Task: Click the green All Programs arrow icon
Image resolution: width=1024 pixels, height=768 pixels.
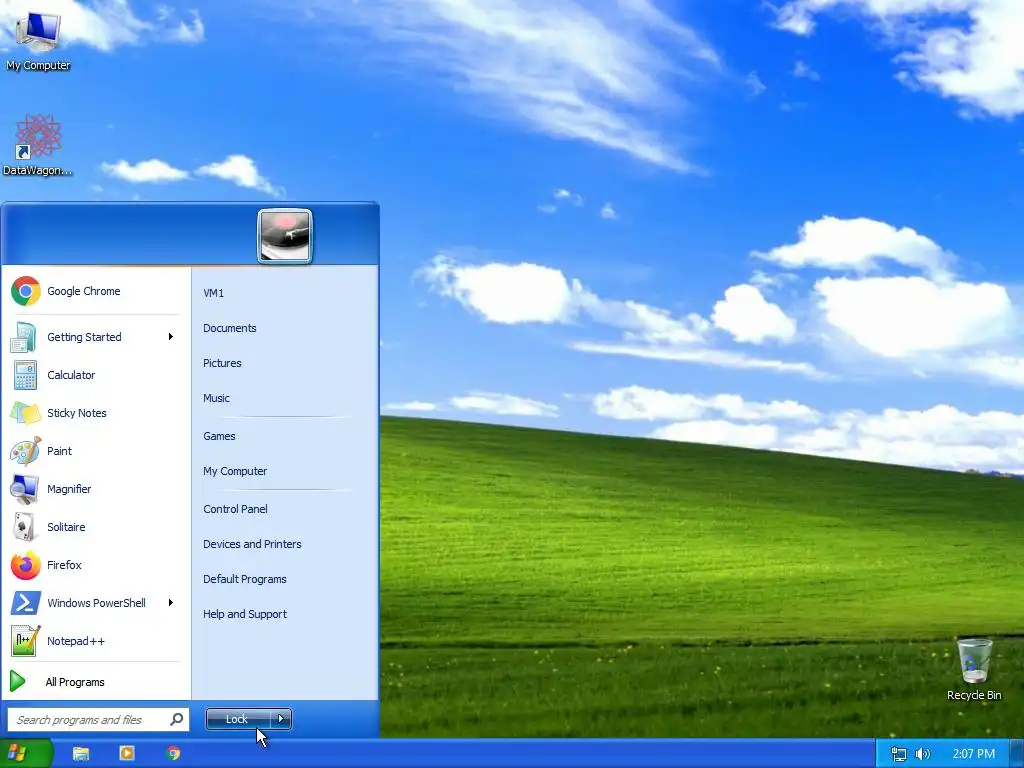Action: (18, 682)
